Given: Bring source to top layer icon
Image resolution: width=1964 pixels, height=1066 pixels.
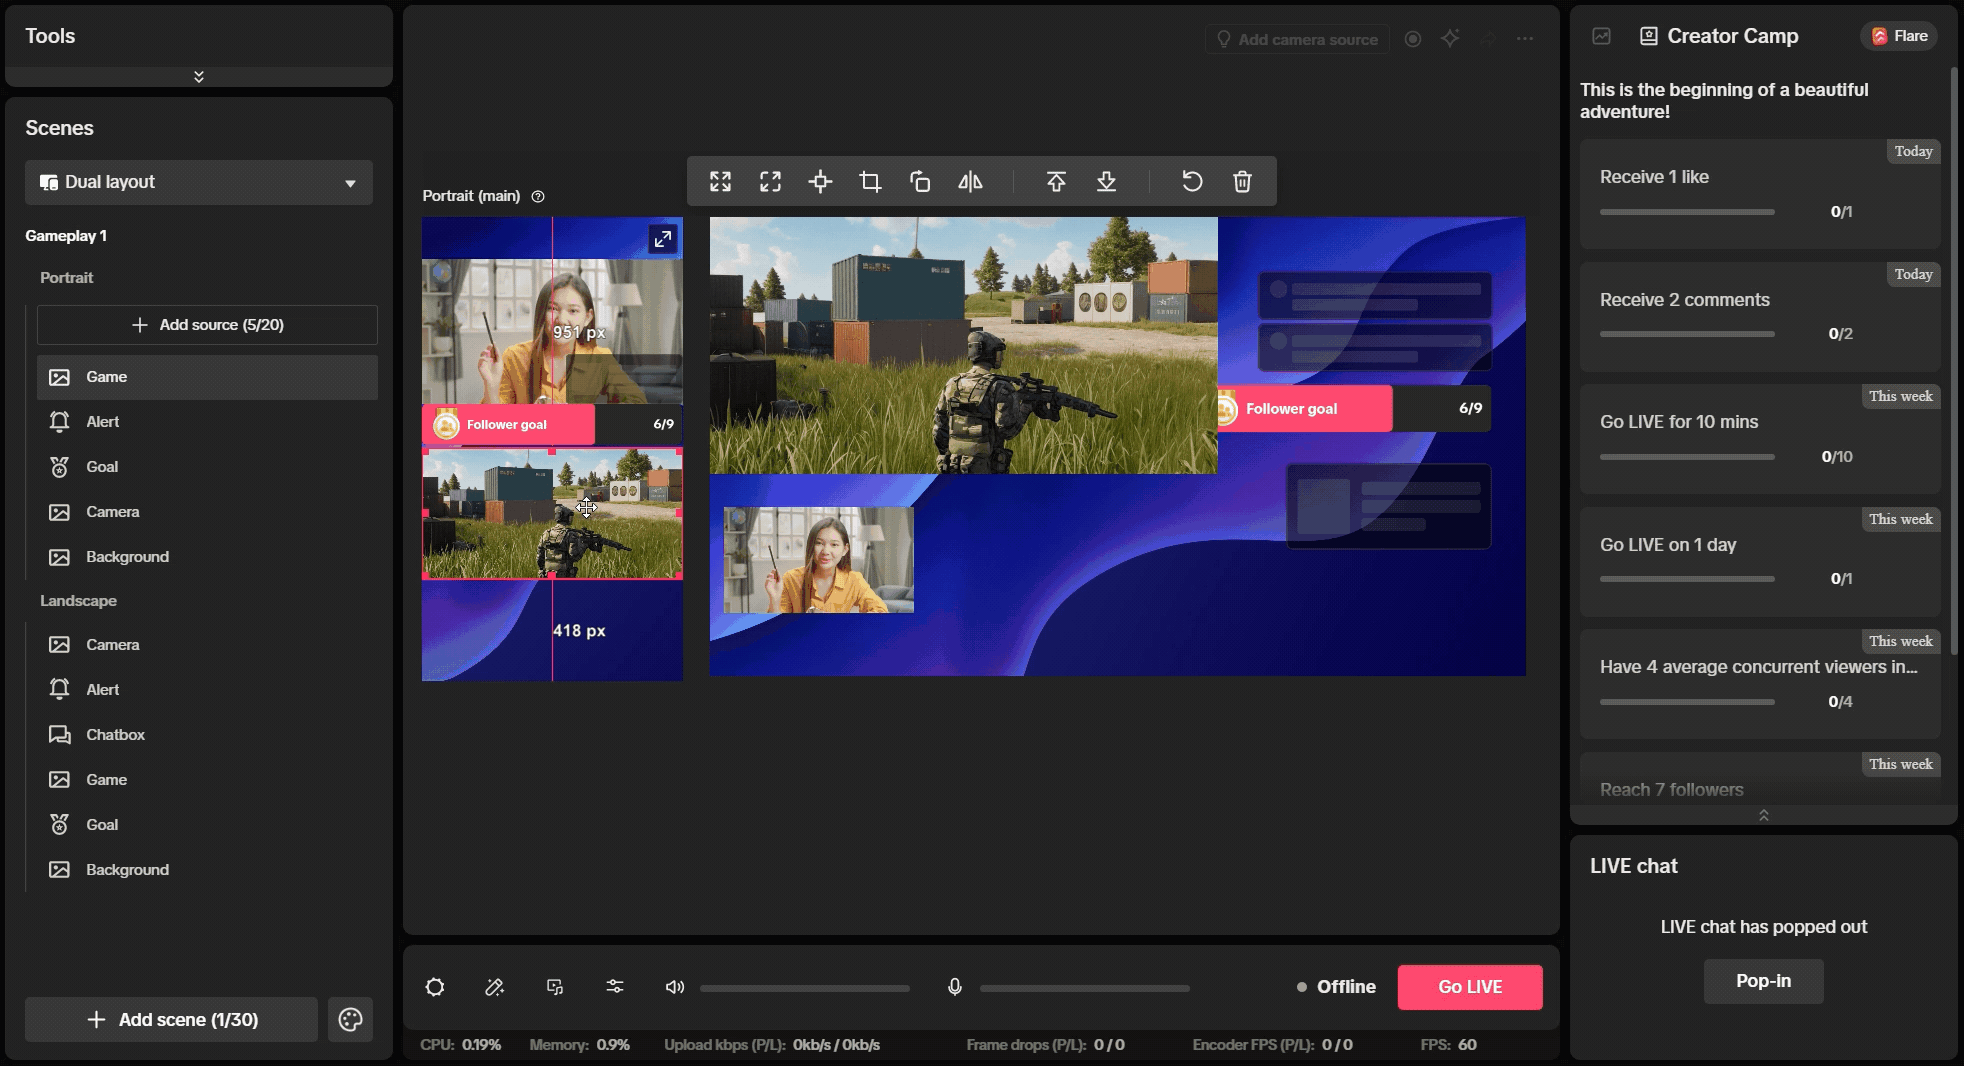Looking at the screenshot, I should 1056,181.
